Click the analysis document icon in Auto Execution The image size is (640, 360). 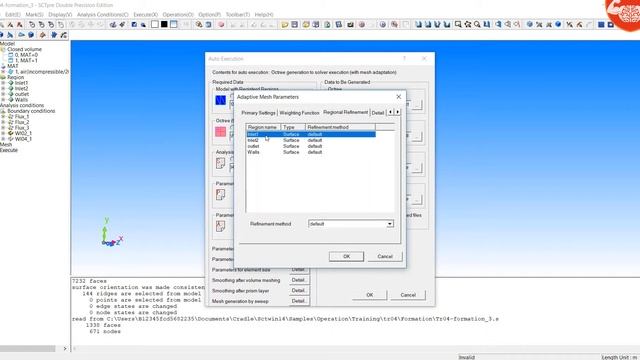pos(220,163)
